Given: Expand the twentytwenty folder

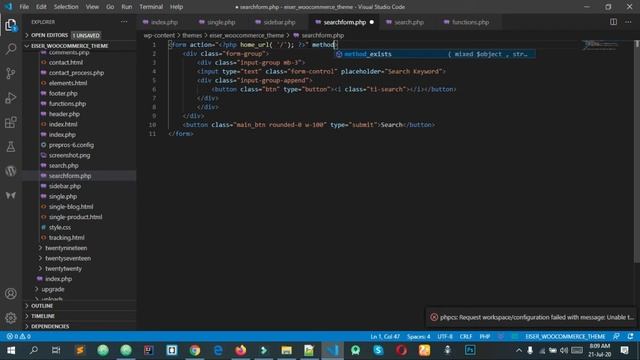Looking at the screenshot, I should (x=63, y=269).
